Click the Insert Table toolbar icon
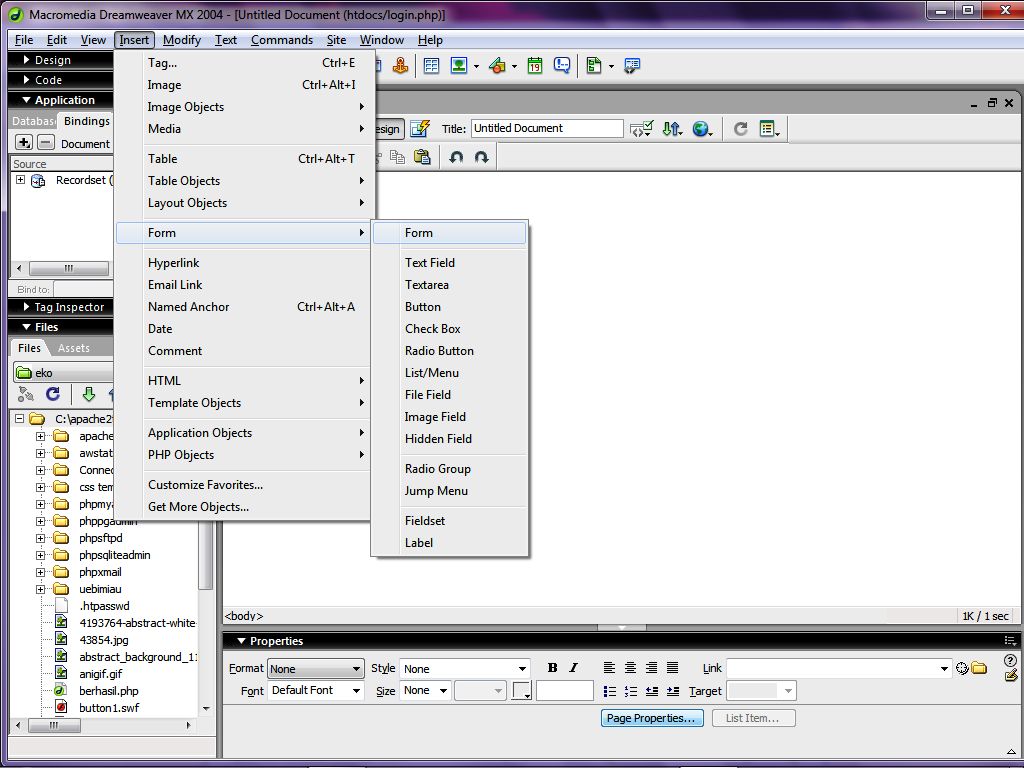 431,65
